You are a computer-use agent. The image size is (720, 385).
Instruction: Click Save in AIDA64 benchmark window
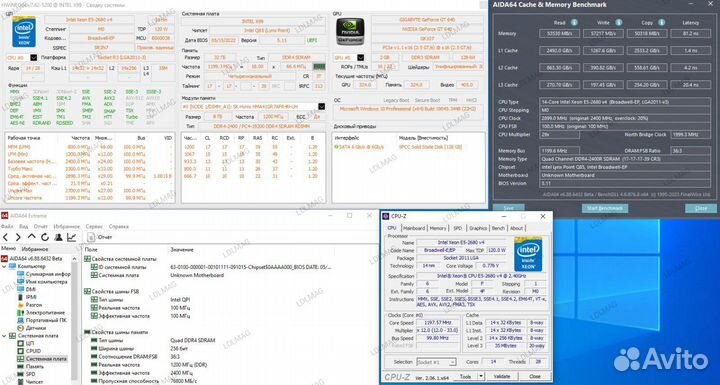[x=508, y=208]
